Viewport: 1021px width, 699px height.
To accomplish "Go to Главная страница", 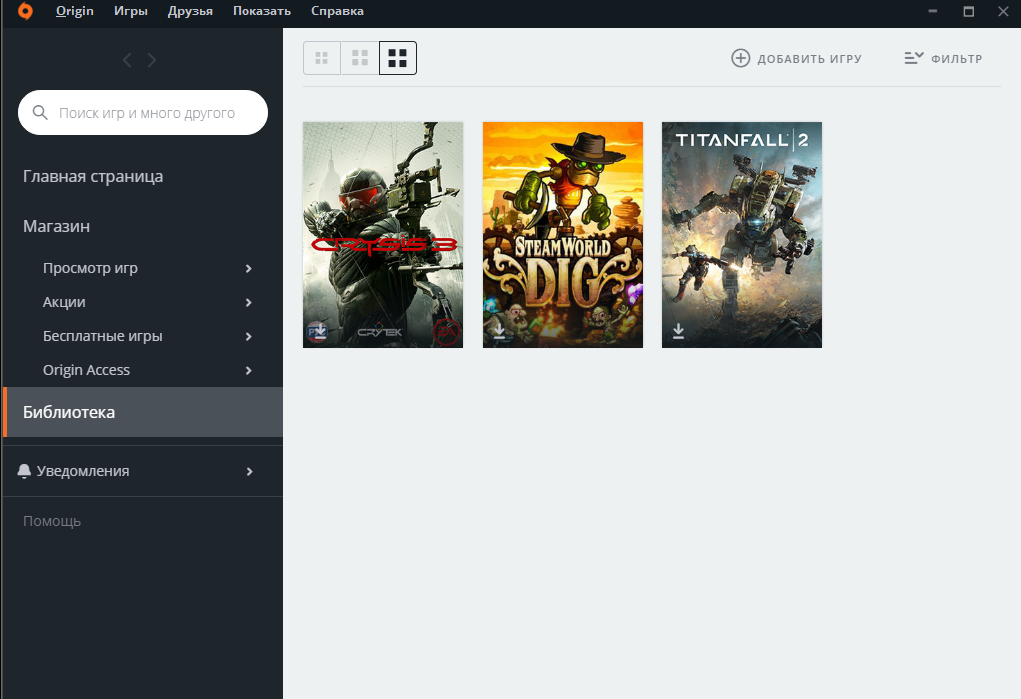I will pos(93,177).
